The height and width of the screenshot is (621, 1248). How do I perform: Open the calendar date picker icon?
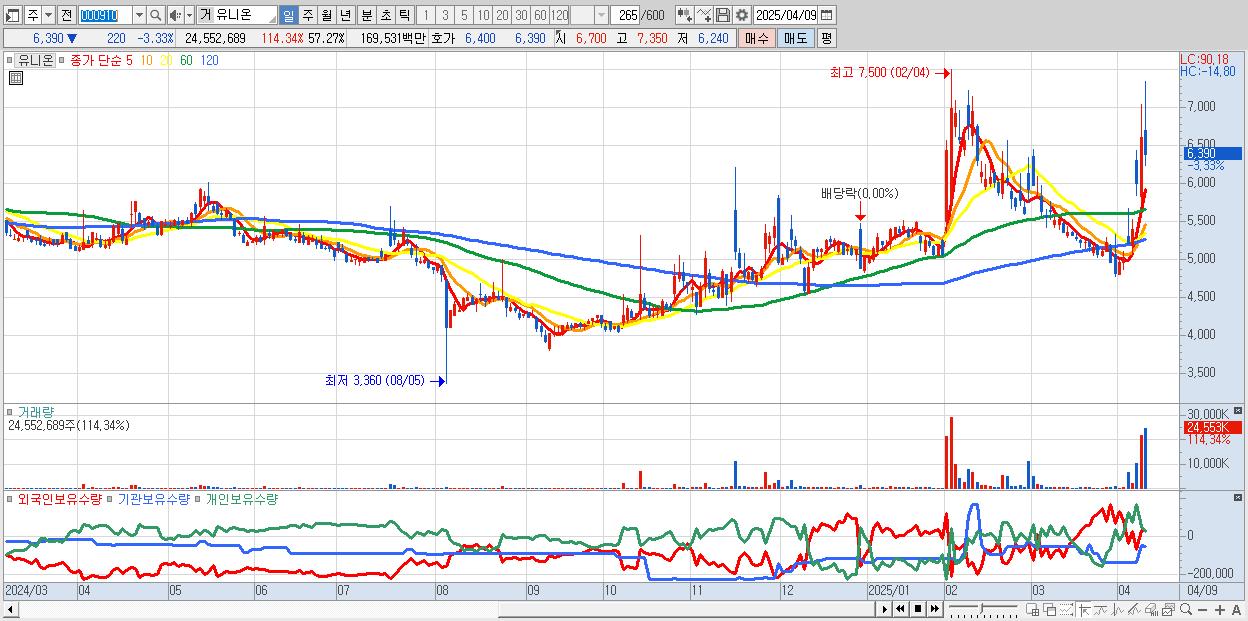(x=827, y=15)
